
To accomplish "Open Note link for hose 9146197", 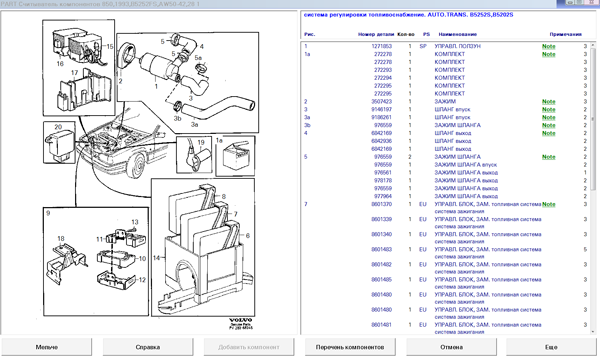I will 548,109.
